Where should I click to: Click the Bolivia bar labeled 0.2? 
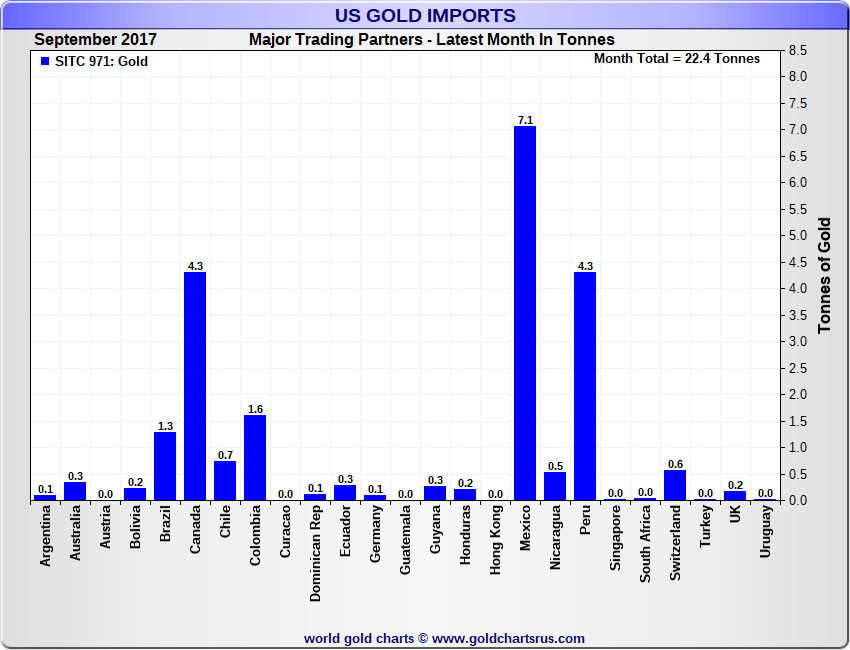point(135,494)
